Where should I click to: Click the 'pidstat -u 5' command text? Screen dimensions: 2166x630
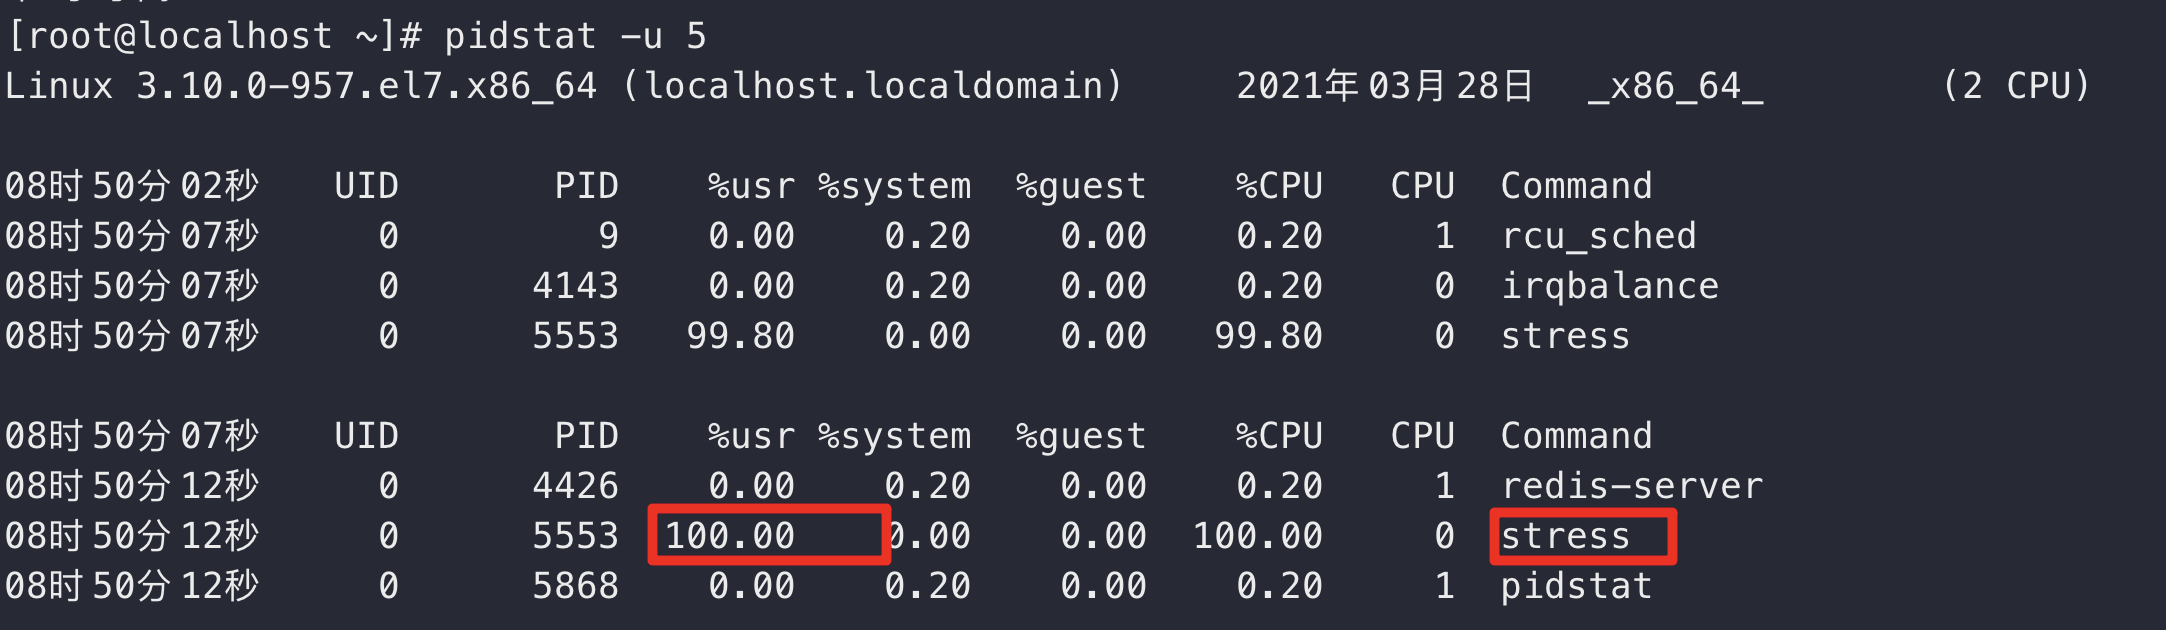[x=575, y=37]
